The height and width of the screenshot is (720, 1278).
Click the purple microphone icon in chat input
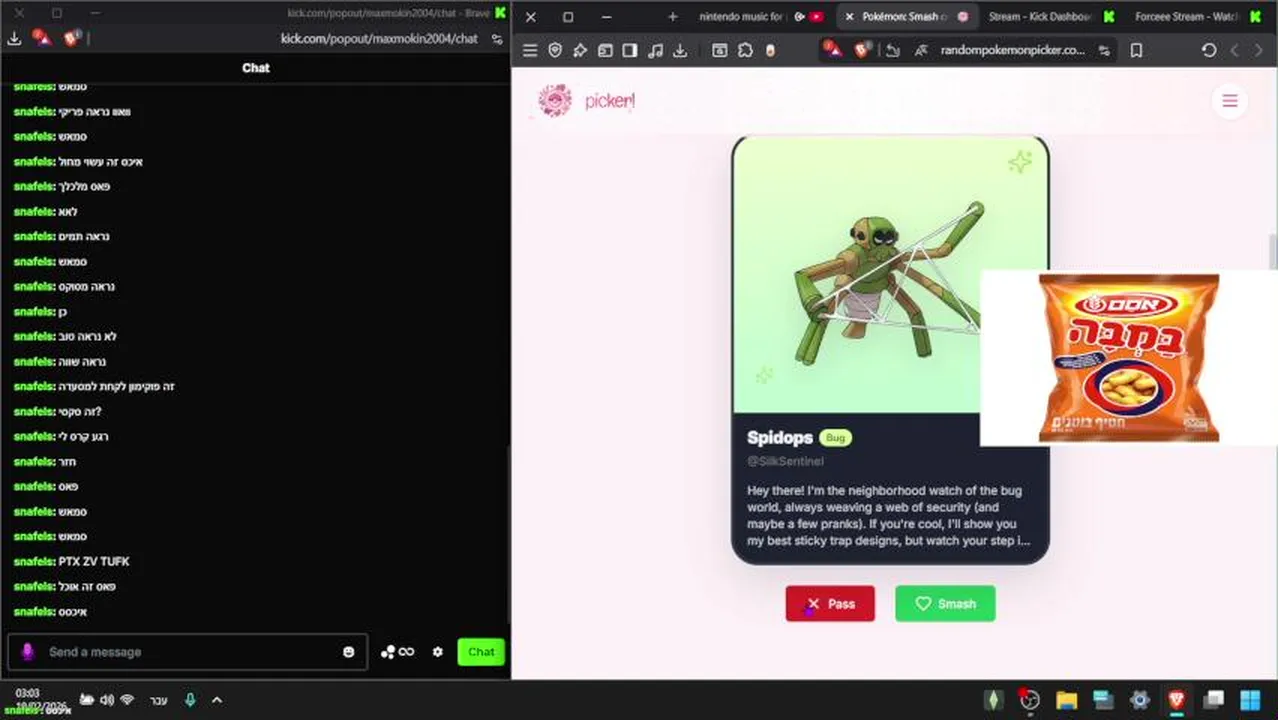tap(28, 651)
